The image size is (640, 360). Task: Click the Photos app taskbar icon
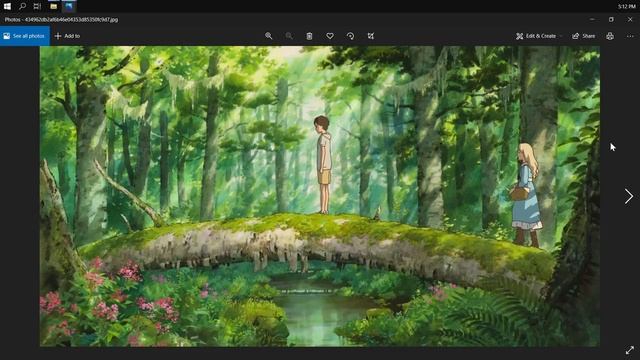tap(69, 6)
